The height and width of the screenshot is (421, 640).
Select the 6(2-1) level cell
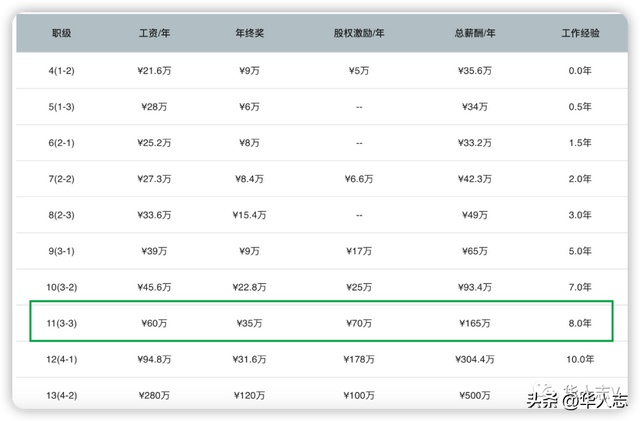[61, 143]
